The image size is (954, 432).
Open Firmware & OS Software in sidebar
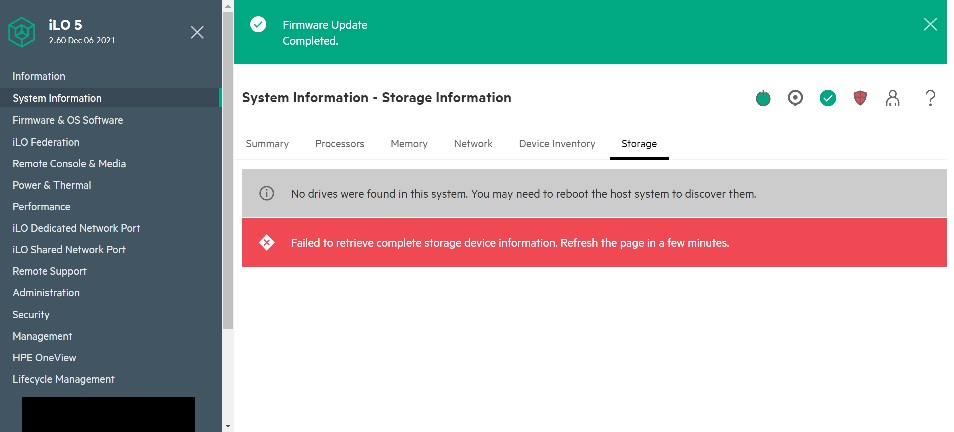click(68, 120)
